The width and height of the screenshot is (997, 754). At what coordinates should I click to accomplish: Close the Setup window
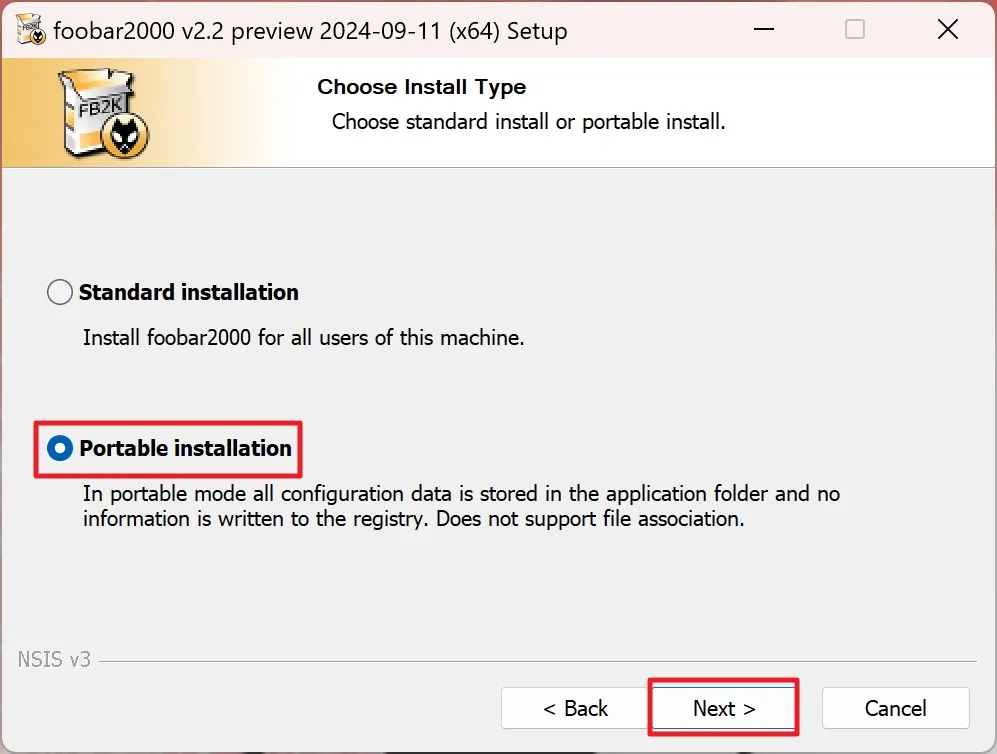[947, 29]
